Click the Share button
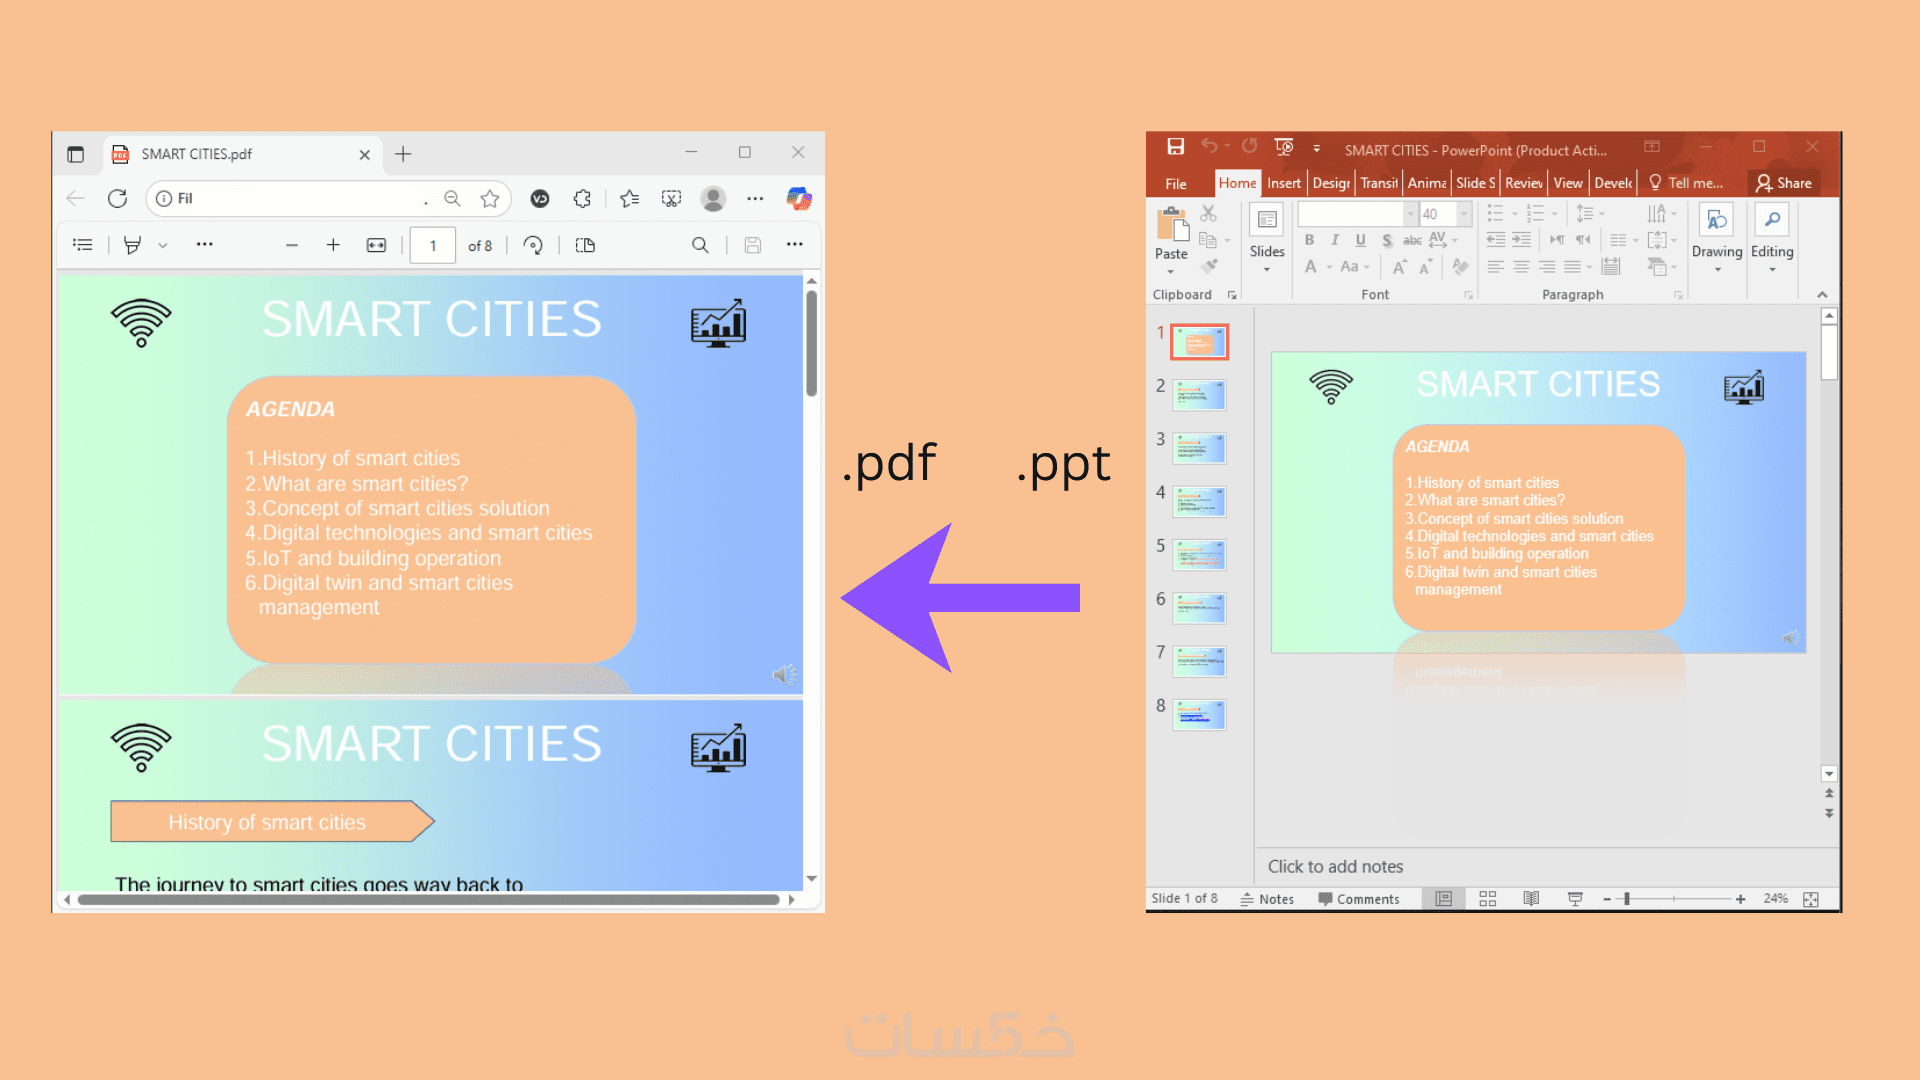This screenshot has width=1920, height=1080. click(1784, 183)
